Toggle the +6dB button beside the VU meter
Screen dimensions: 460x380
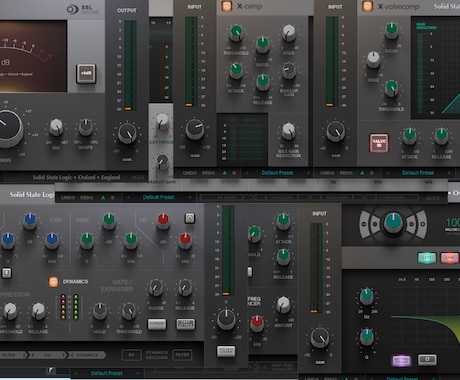tap(86, 73)
